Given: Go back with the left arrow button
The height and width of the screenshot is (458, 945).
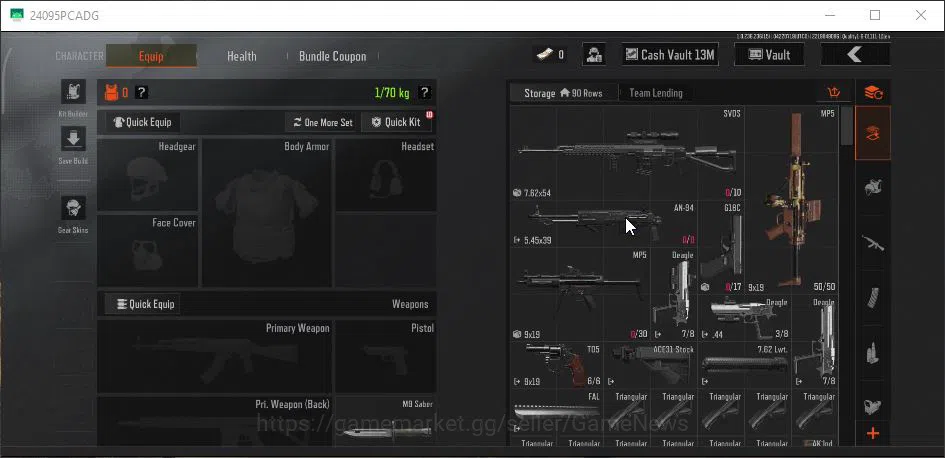Looking at the screenshot, I should pyautogui.click(x=855, y=55).
